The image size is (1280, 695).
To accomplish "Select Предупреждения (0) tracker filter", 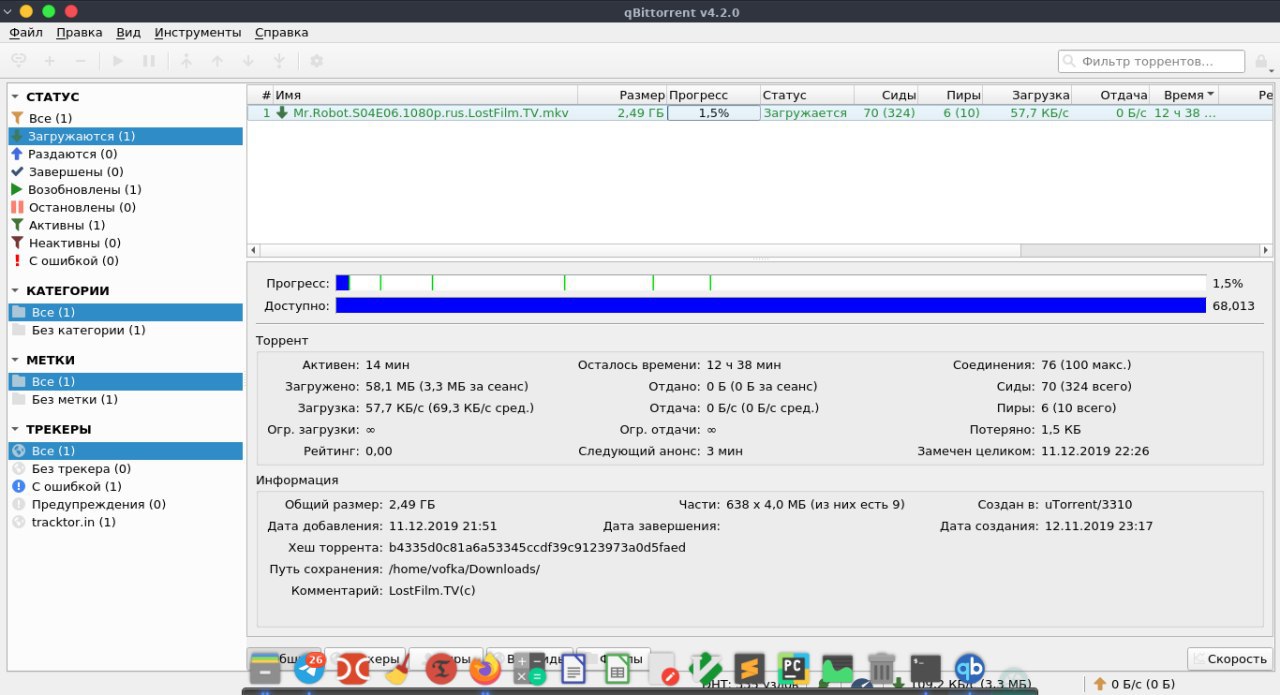I will pos(125,504).
